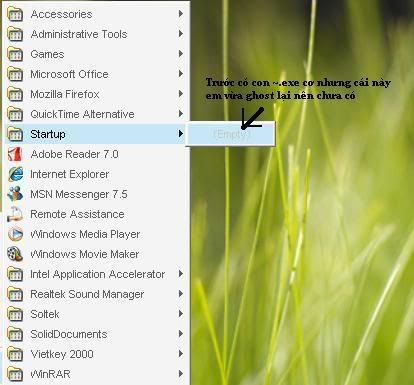Click the QuickTime Alternative folder icon
414x385 pixels.
pos(15,114)
